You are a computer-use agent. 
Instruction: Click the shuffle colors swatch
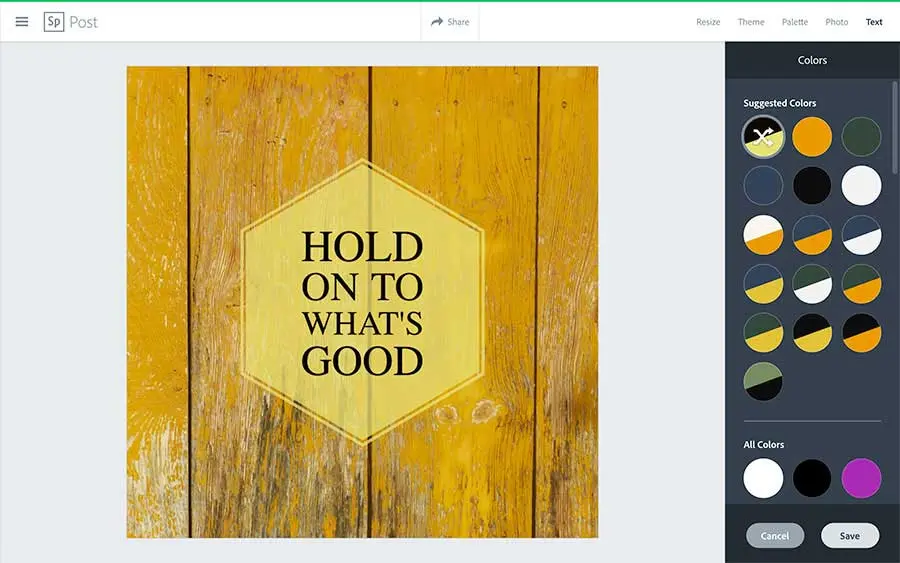coord(763,137)
